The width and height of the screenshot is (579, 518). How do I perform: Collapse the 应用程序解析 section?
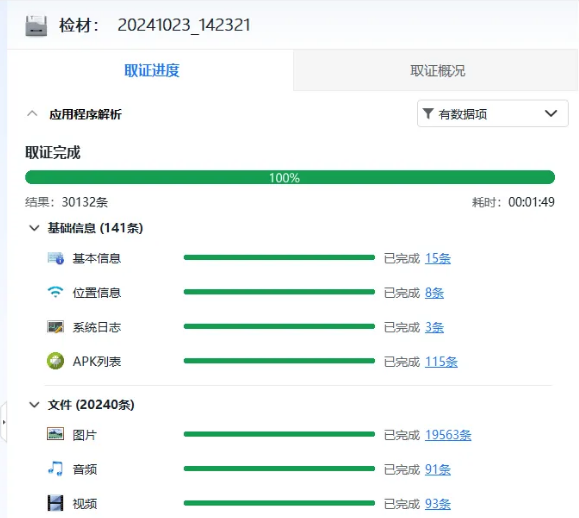32,114
